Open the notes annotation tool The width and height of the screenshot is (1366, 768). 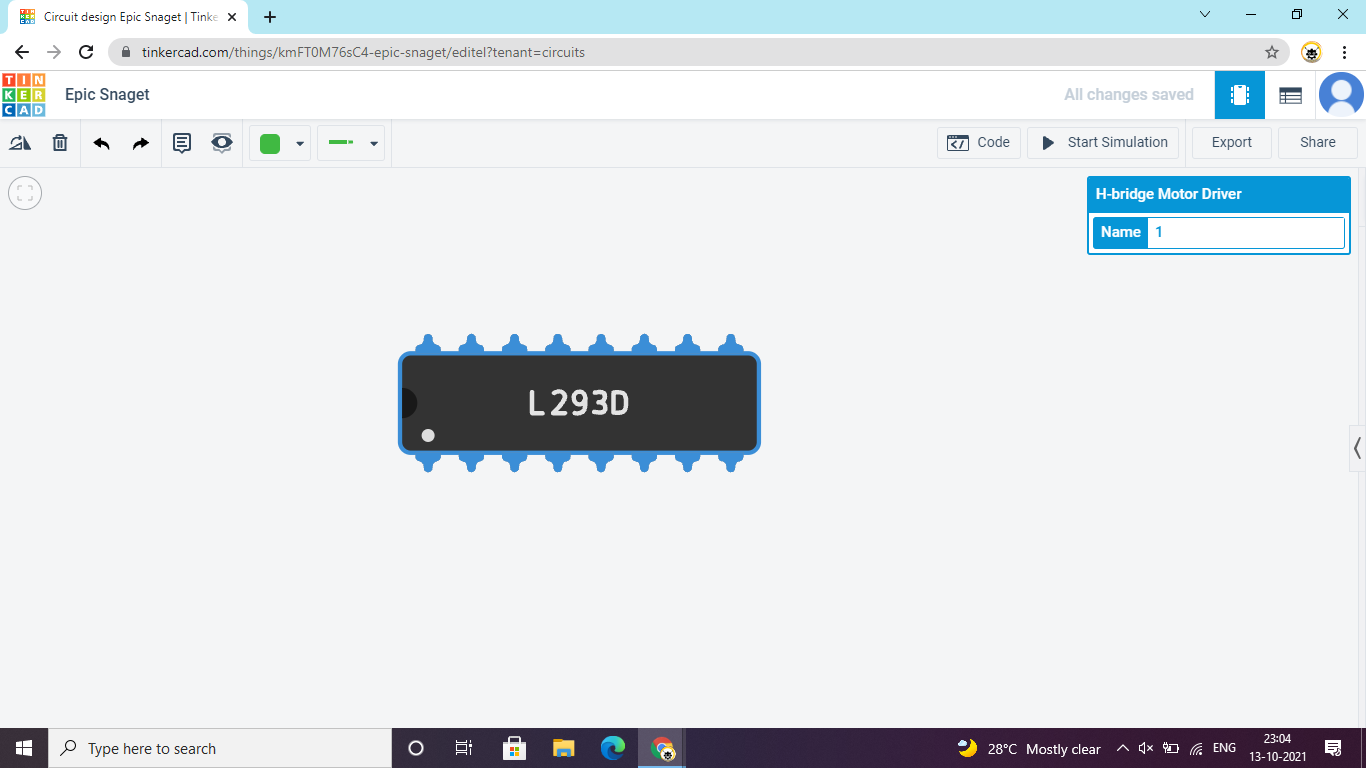[182, 143]
